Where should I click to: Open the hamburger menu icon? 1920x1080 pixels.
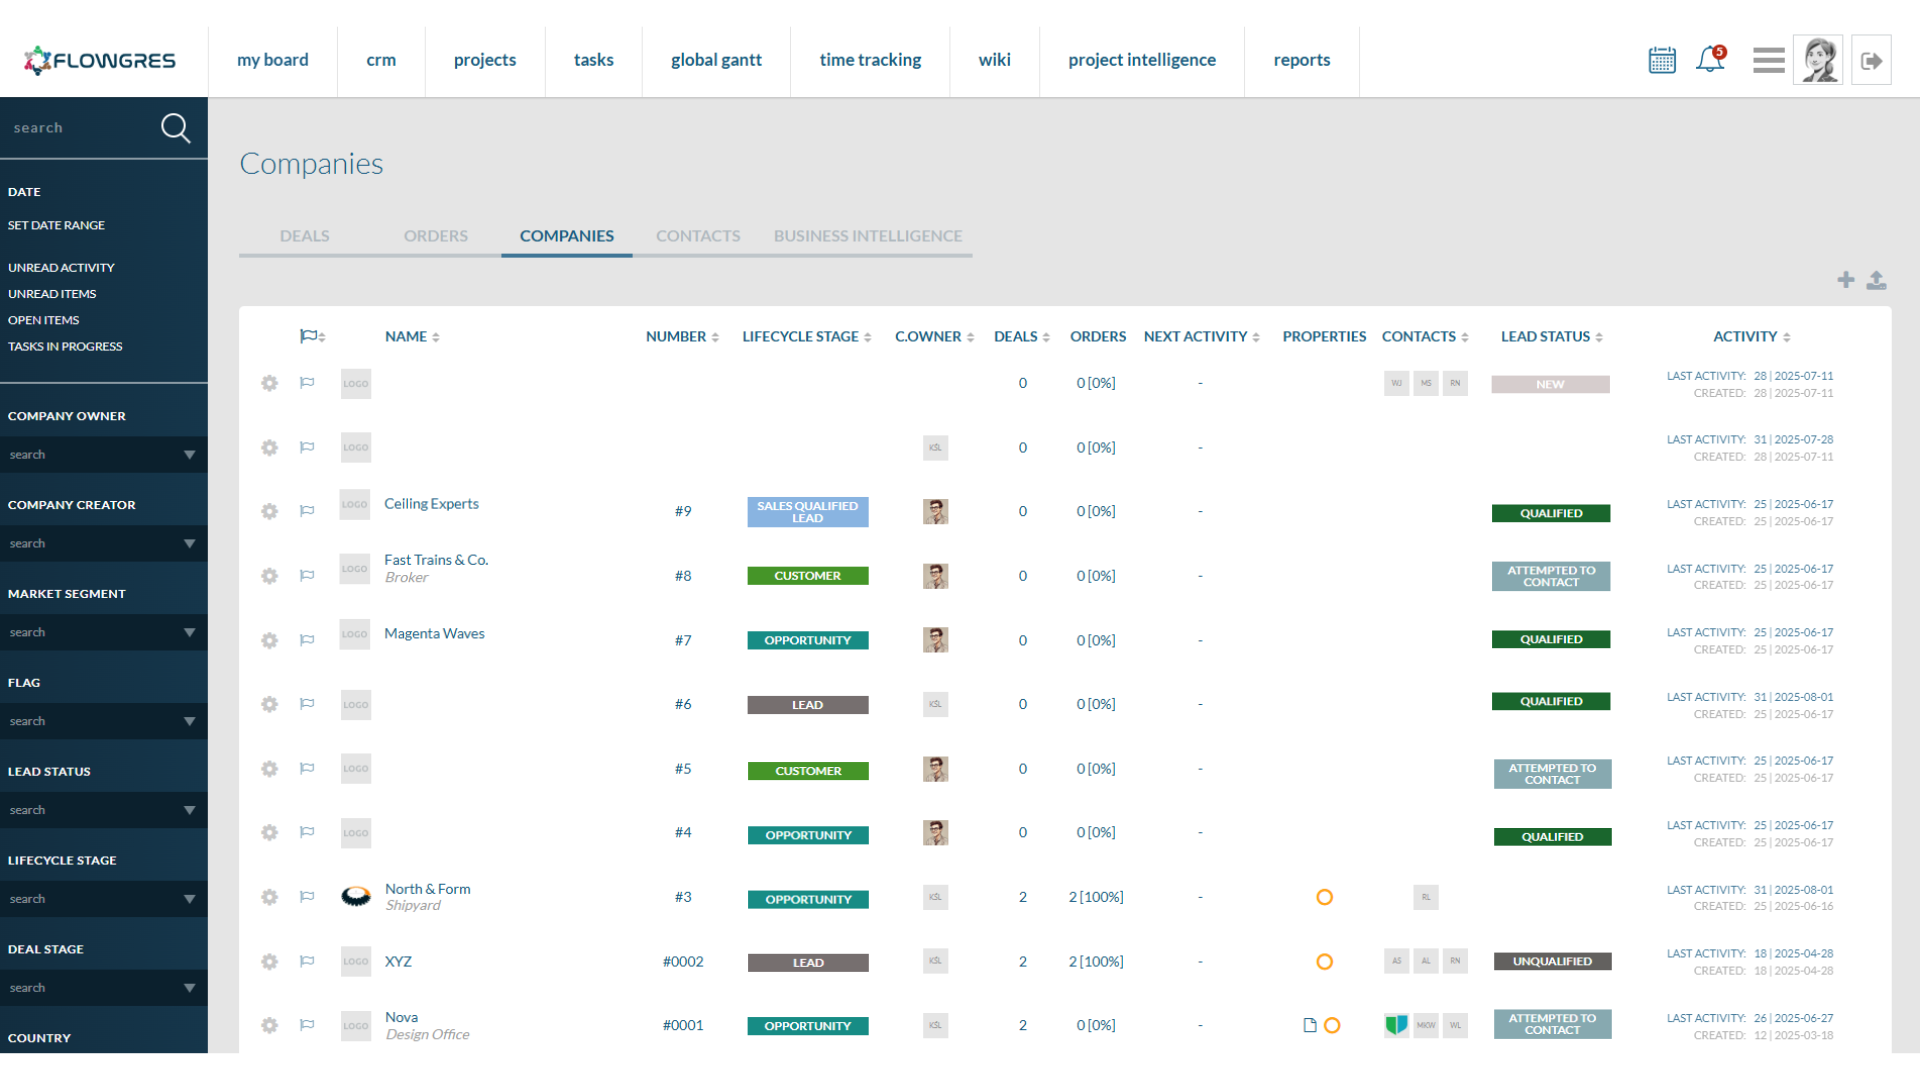1768,60
